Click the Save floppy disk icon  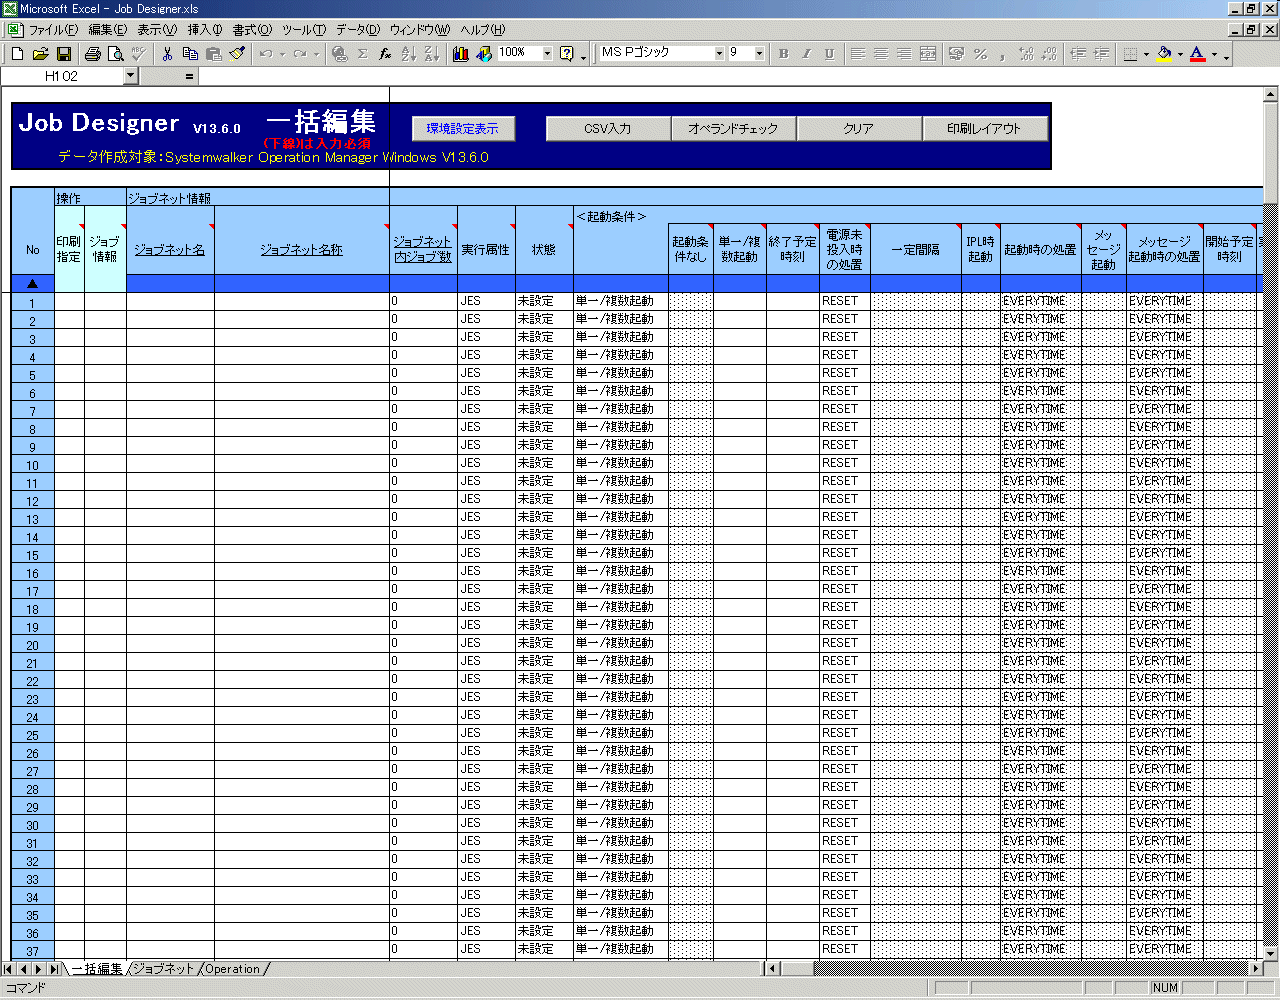(63, 54)
